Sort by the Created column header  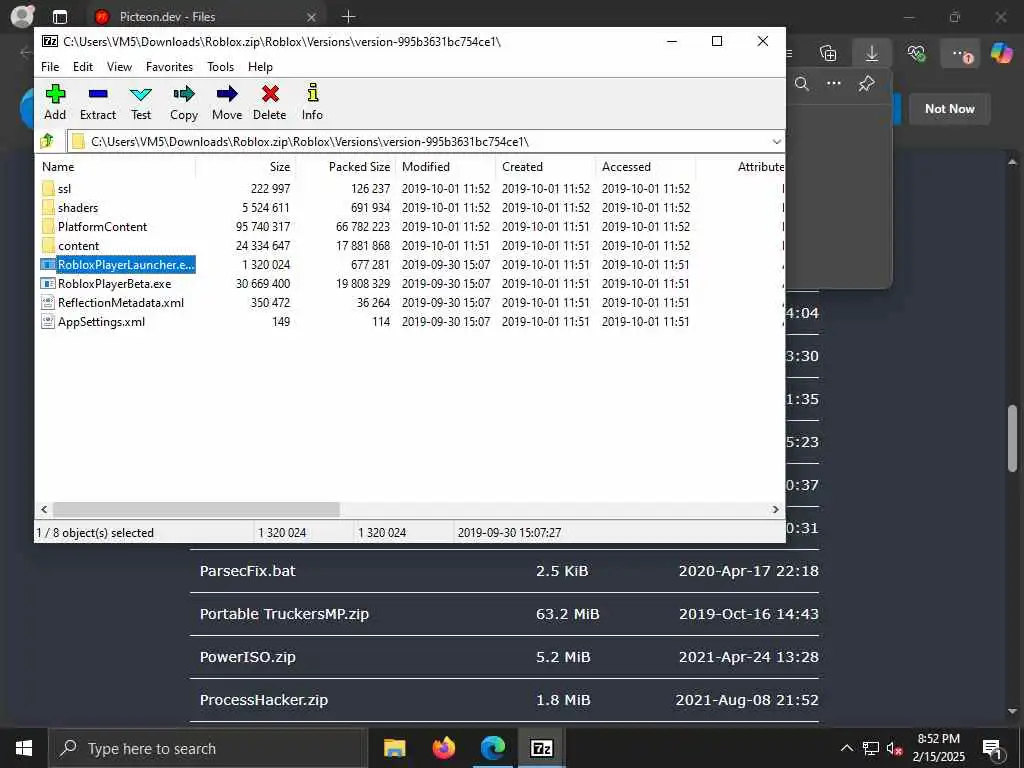pos(545,167)
